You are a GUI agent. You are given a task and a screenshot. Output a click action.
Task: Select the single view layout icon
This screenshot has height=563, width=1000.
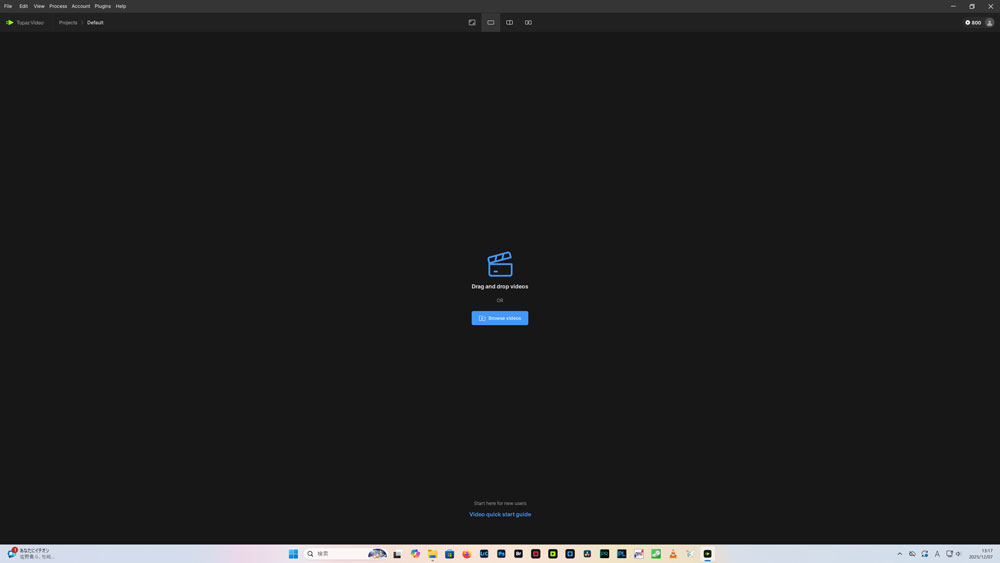tap(490, 22)
